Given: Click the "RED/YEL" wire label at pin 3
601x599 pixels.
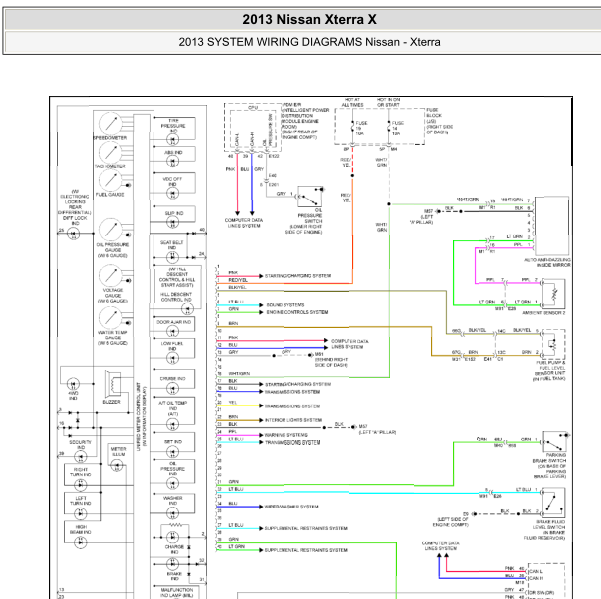Looking at the screenshot, I should pos(238,280).
